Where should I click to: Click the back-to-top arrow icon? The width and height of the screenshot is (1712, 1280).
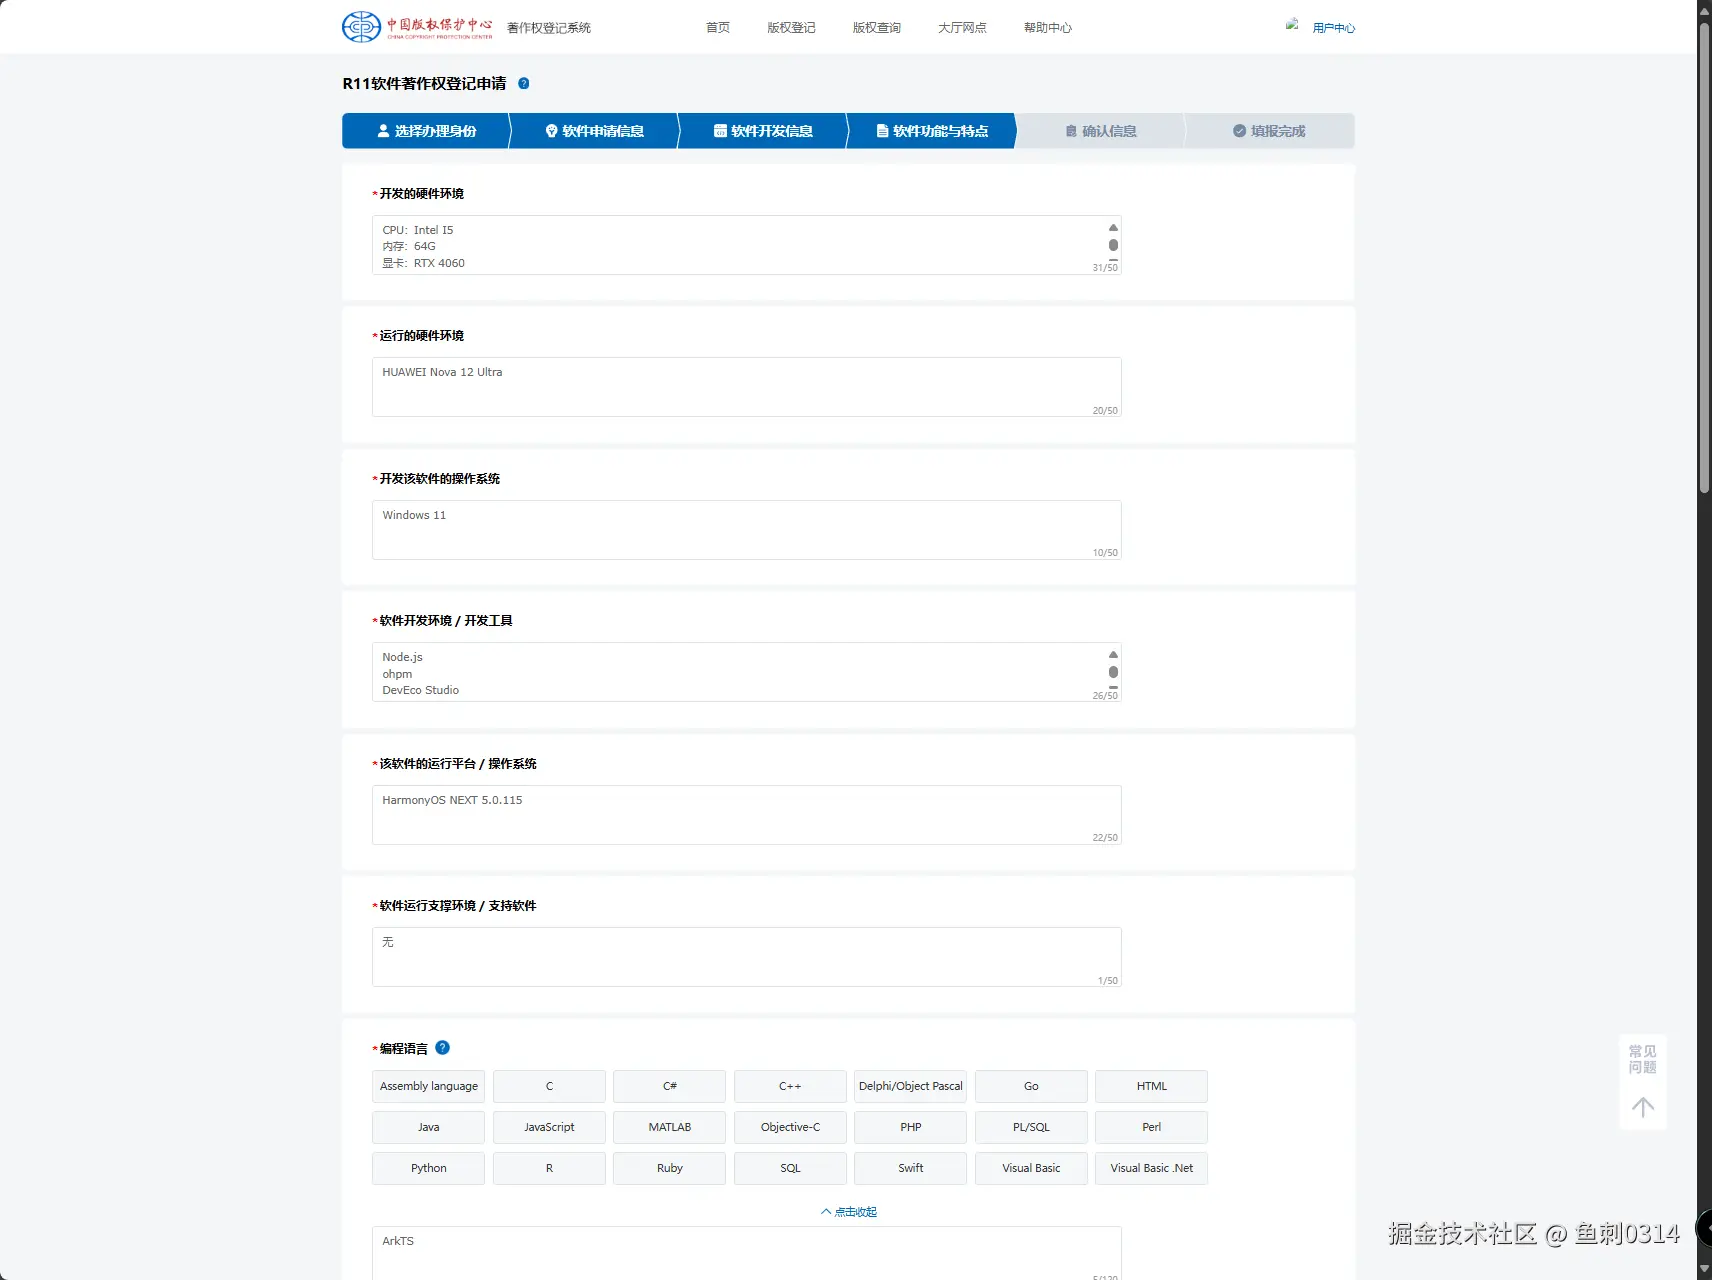1643,1107
